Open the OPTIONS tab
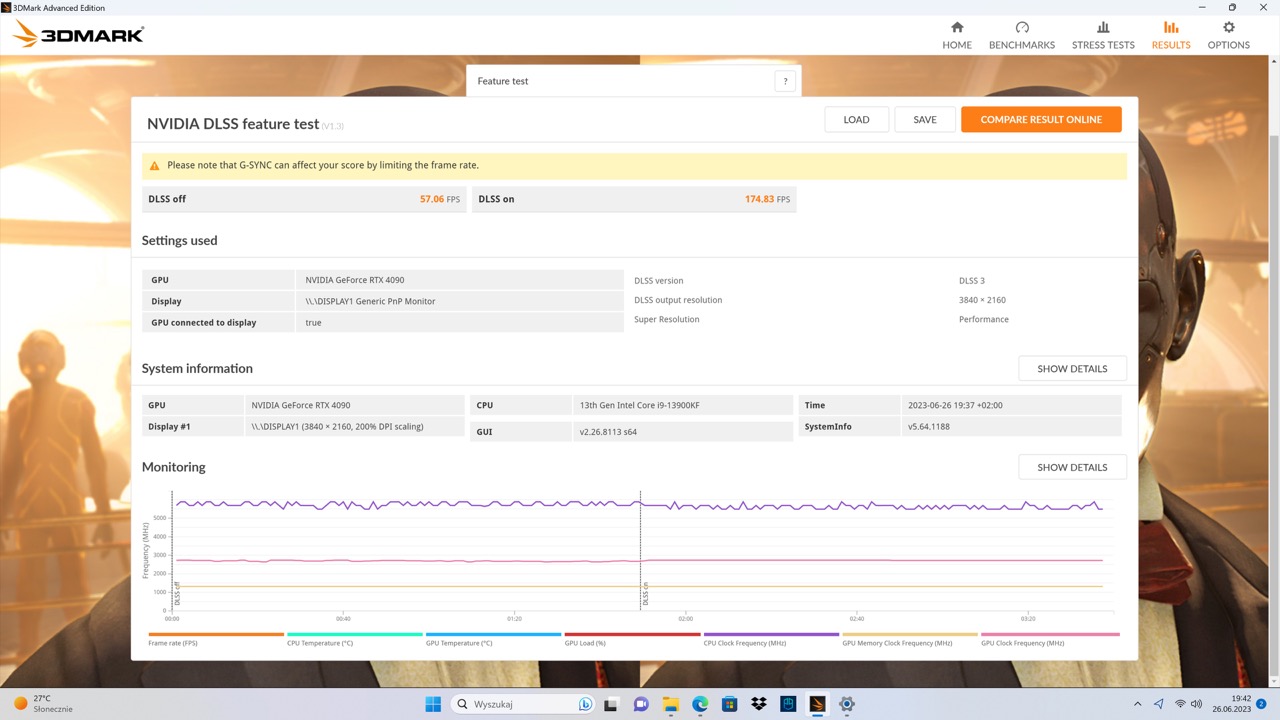The width and height of the screenshot is (1280, 720). tap(1229, 35)
